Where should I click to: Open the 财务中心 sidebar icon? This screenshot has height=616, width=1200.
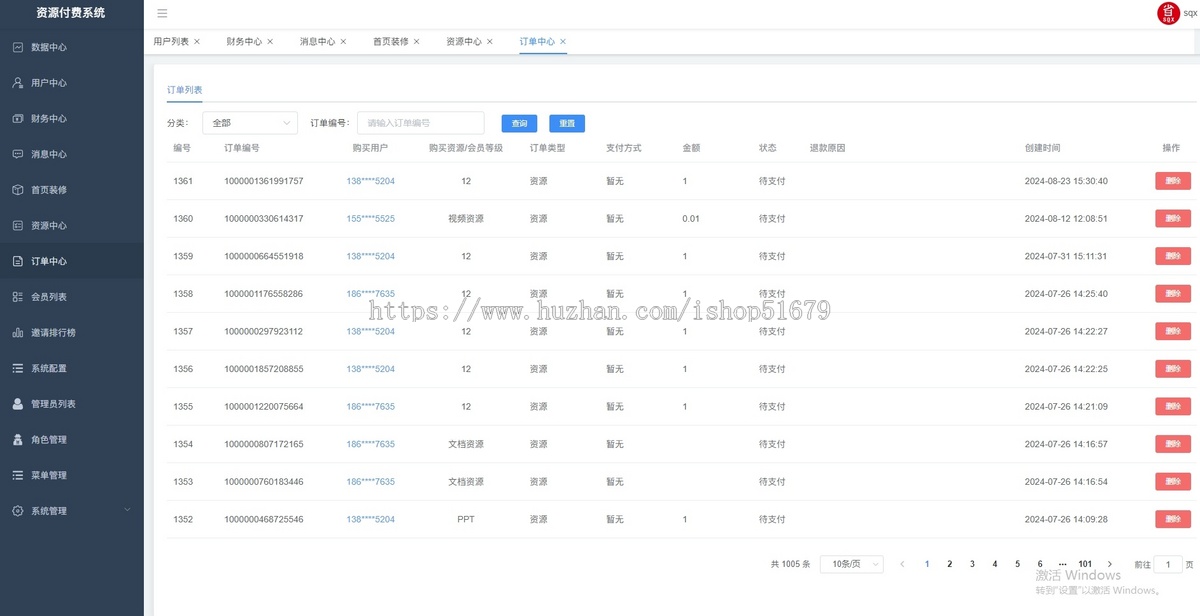[x=18, y=118]
